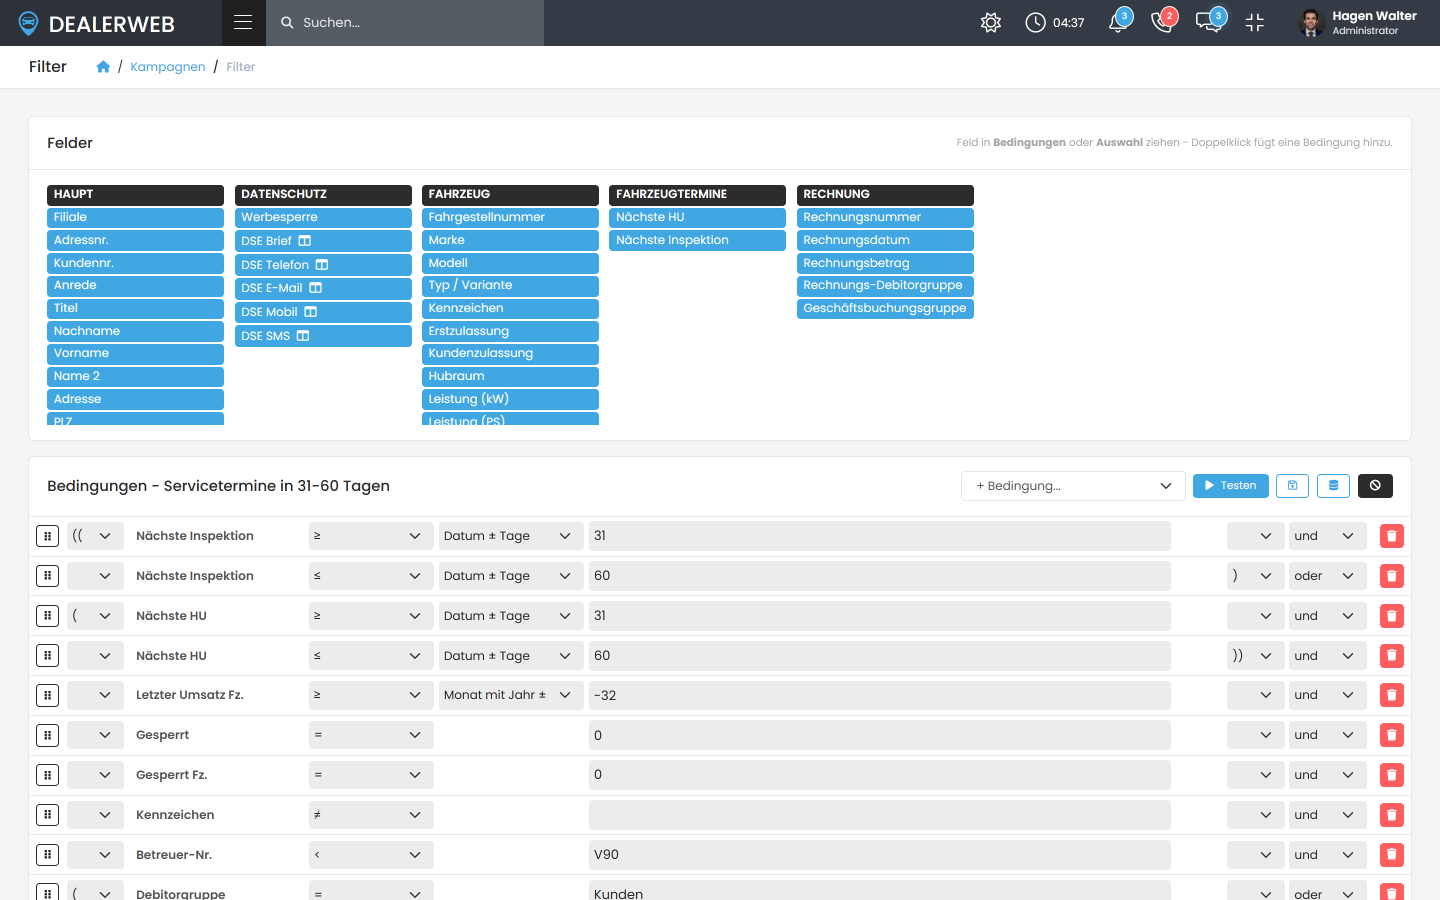Select the Nachname field chip

pyautogui.click(x=135, y=331)
